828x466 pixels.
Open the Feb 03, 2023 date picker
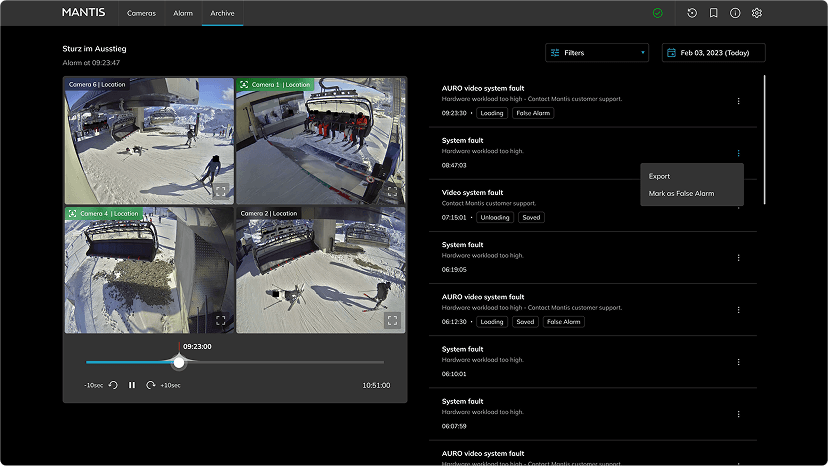713,53
